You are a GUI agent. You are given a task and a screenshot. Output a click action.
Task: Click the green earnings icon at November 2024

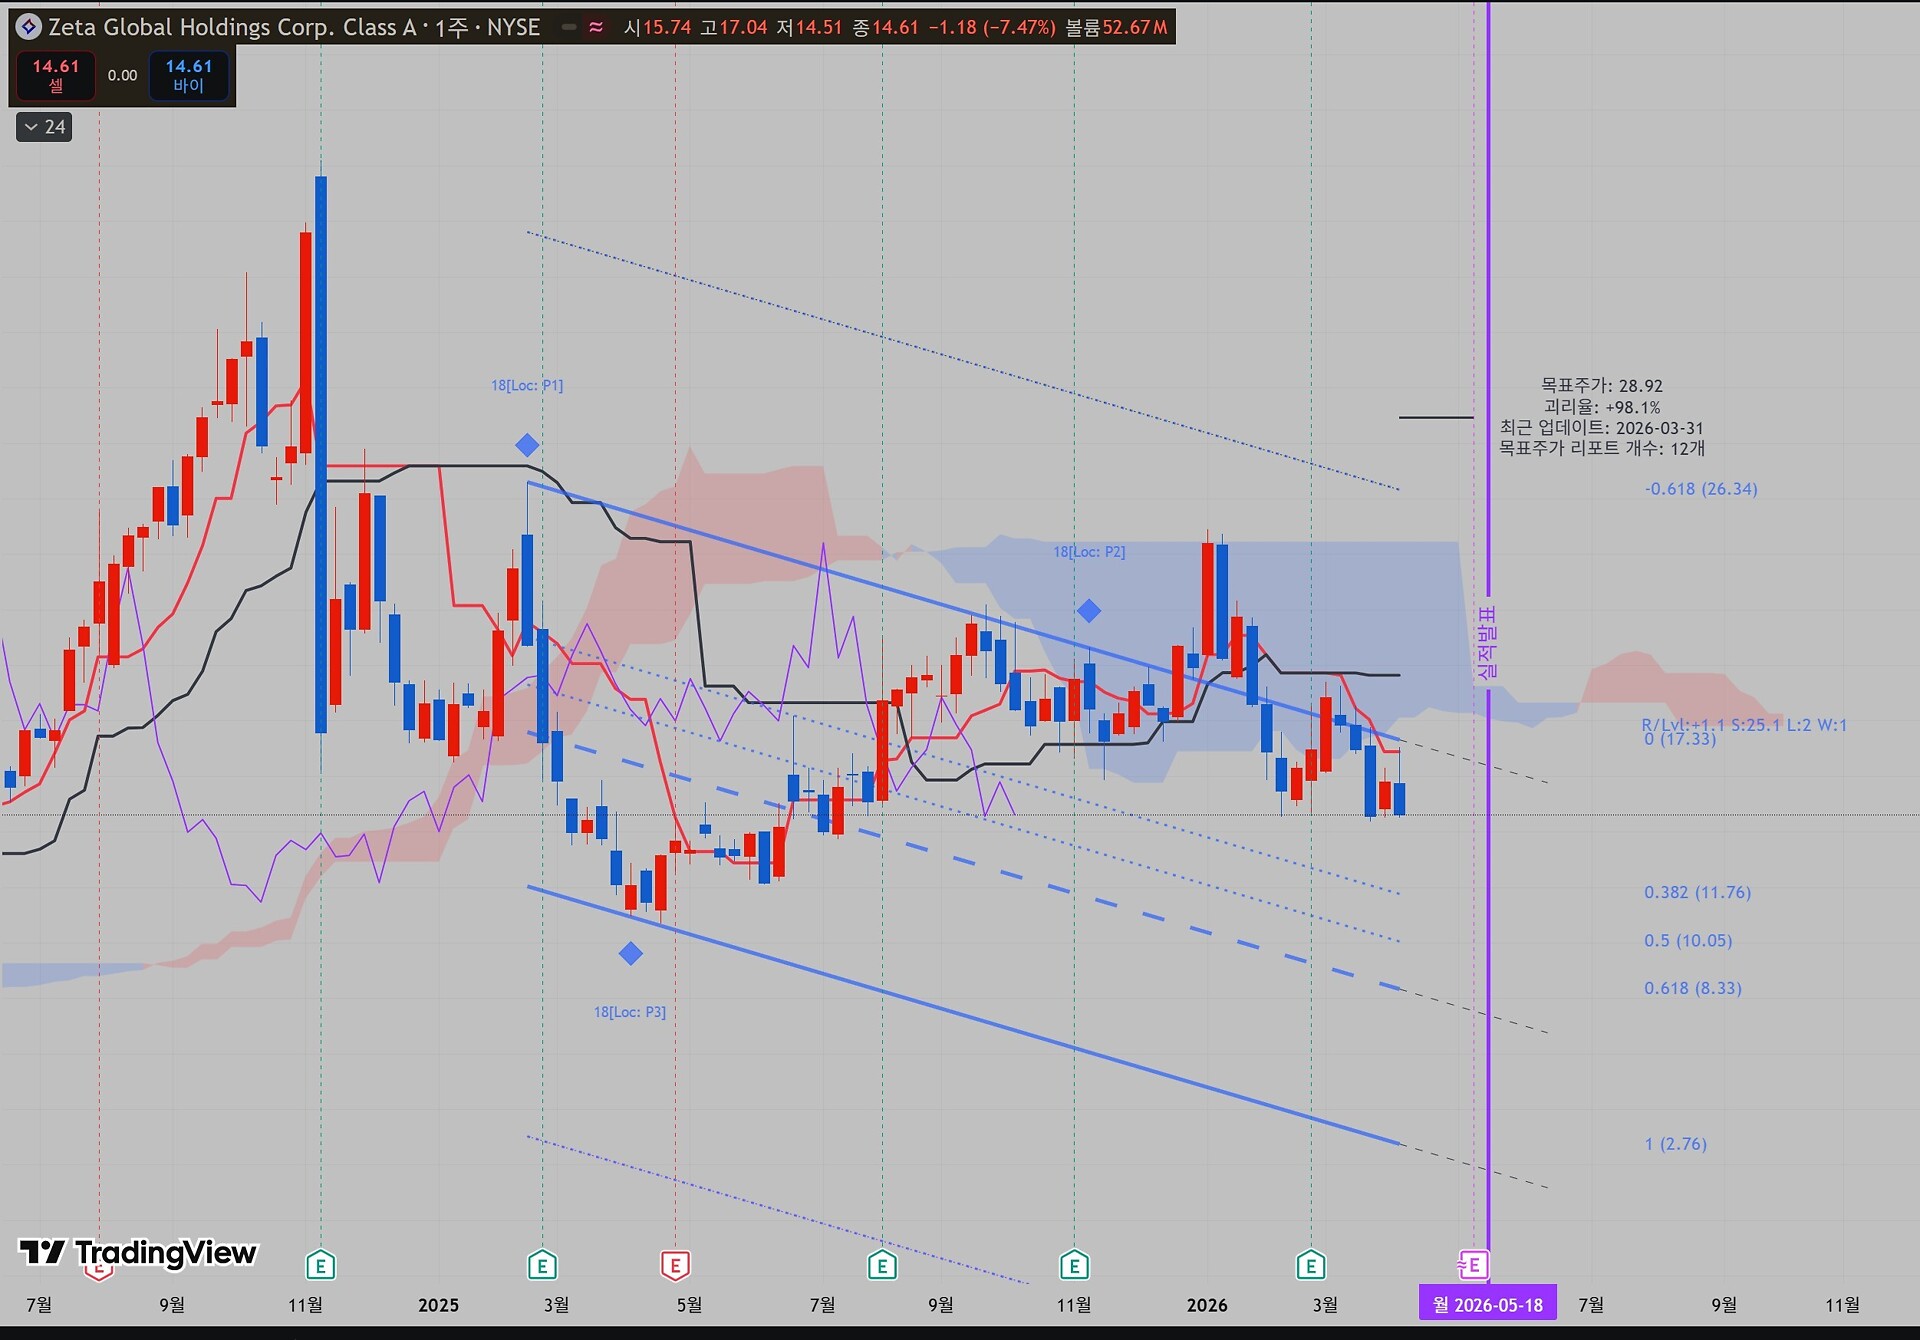(x=320, y=1266)
